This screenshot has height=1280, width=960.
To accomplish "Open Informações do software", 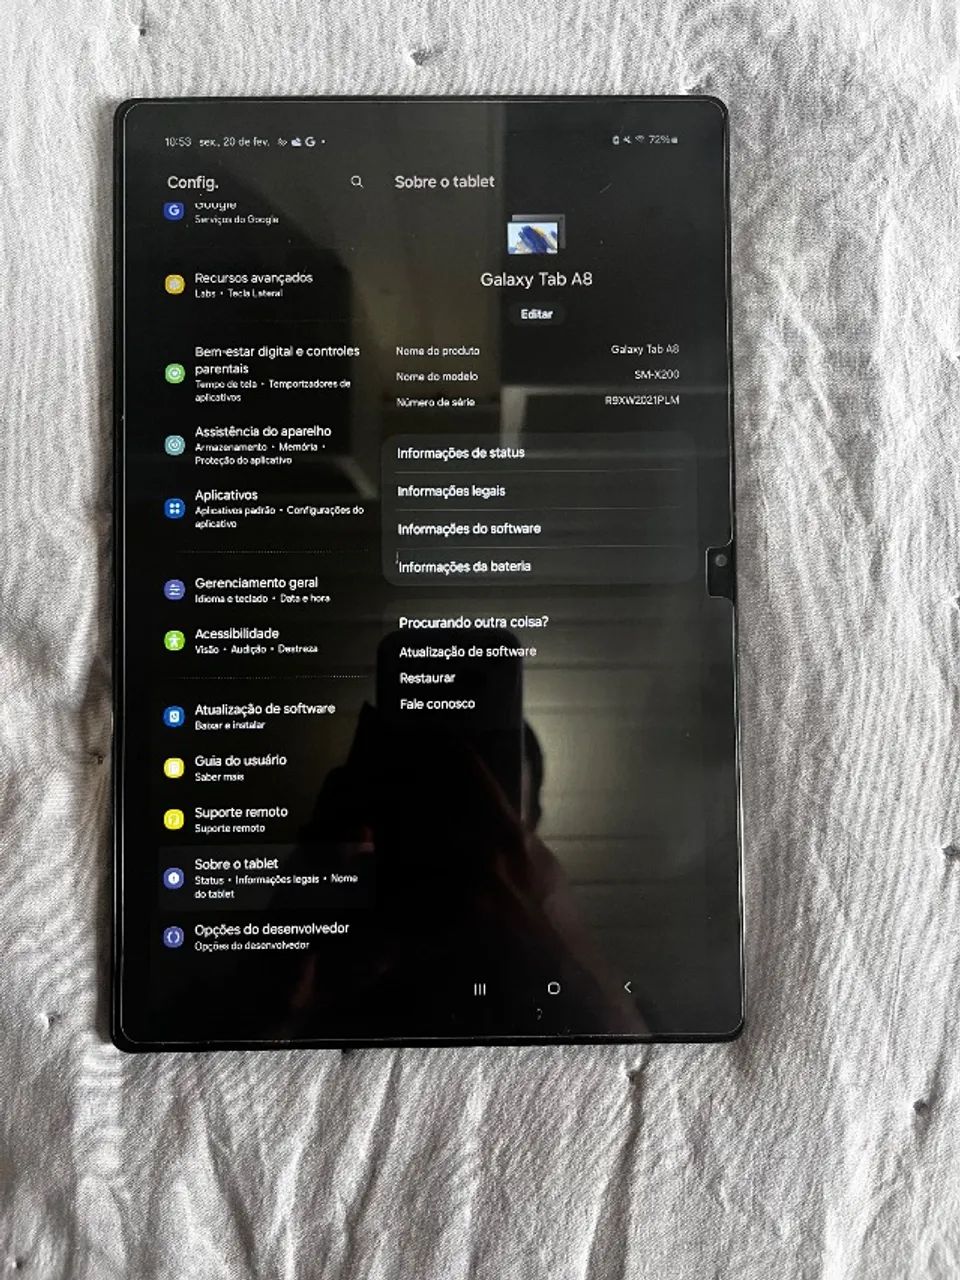I will (539, 529).
